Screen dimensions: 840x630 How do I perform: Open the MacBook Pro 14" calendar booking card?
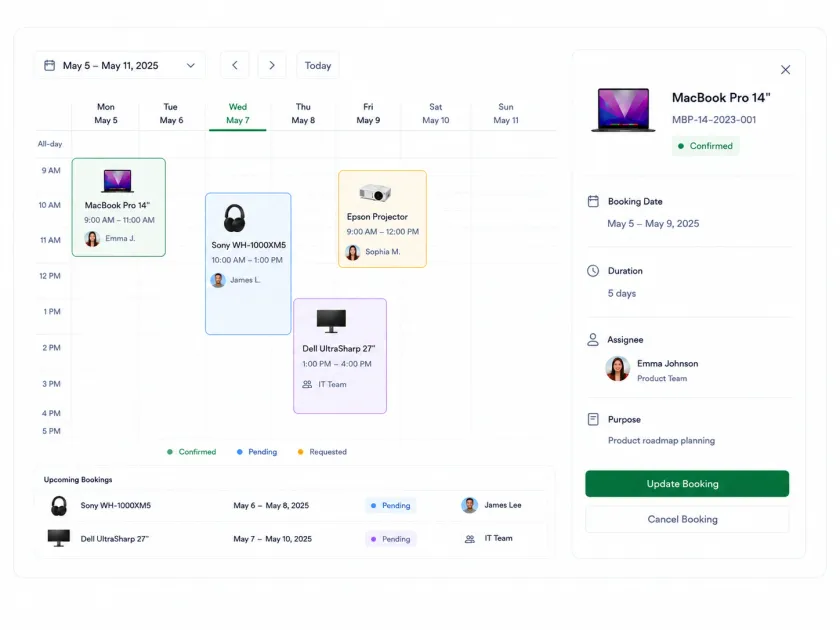(119, 207)
